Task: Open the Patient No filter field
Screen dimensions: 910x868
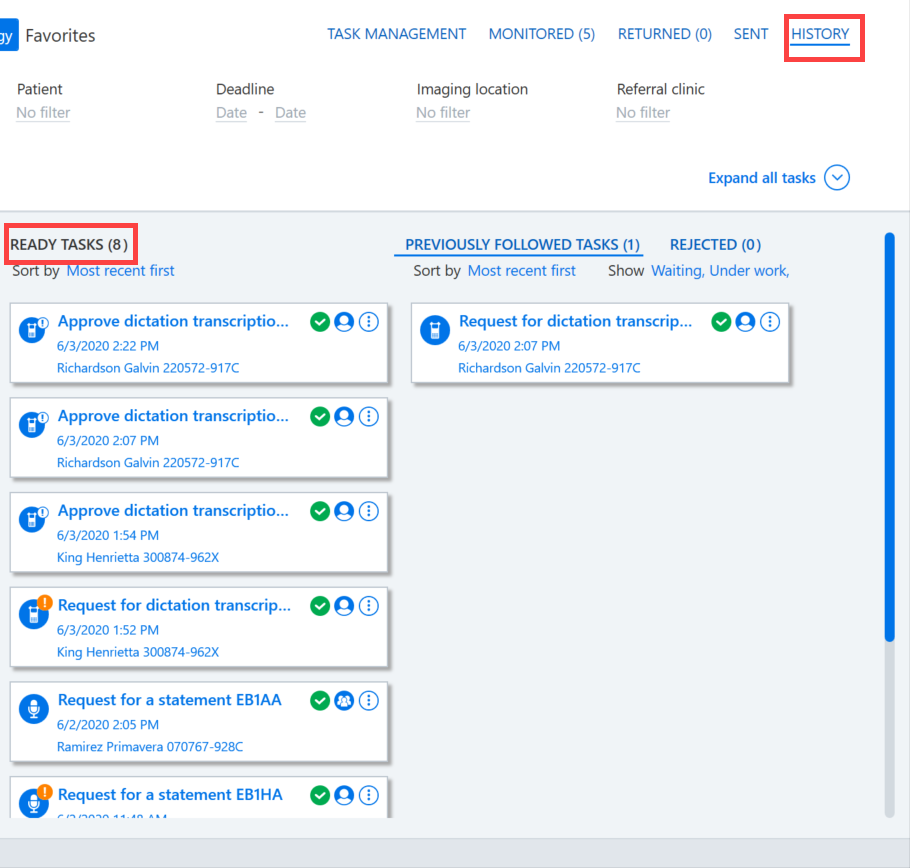Action: (x=43, y=113)
